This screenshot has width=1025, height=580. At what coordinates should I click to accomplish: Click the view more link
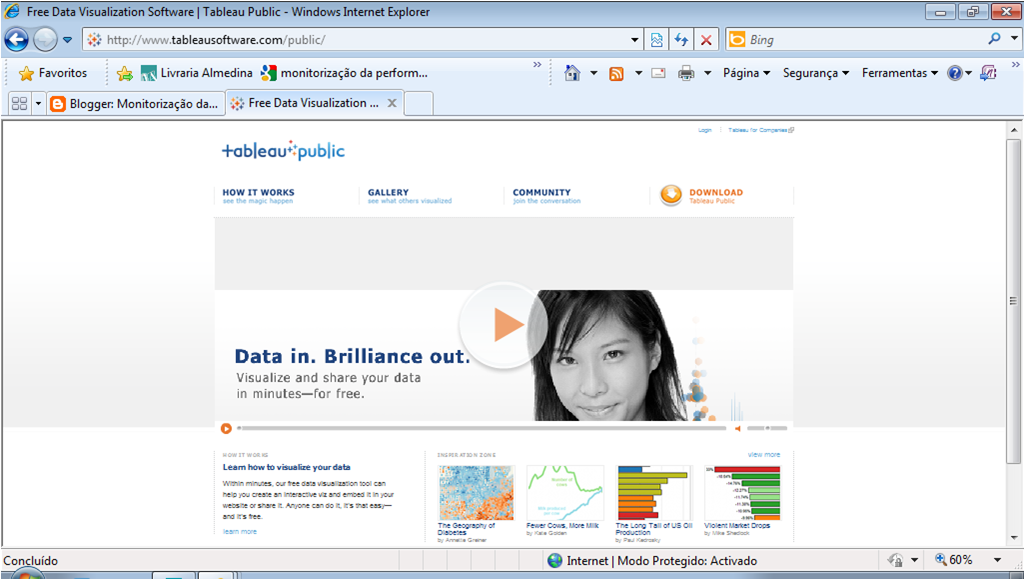coord(764,454)
